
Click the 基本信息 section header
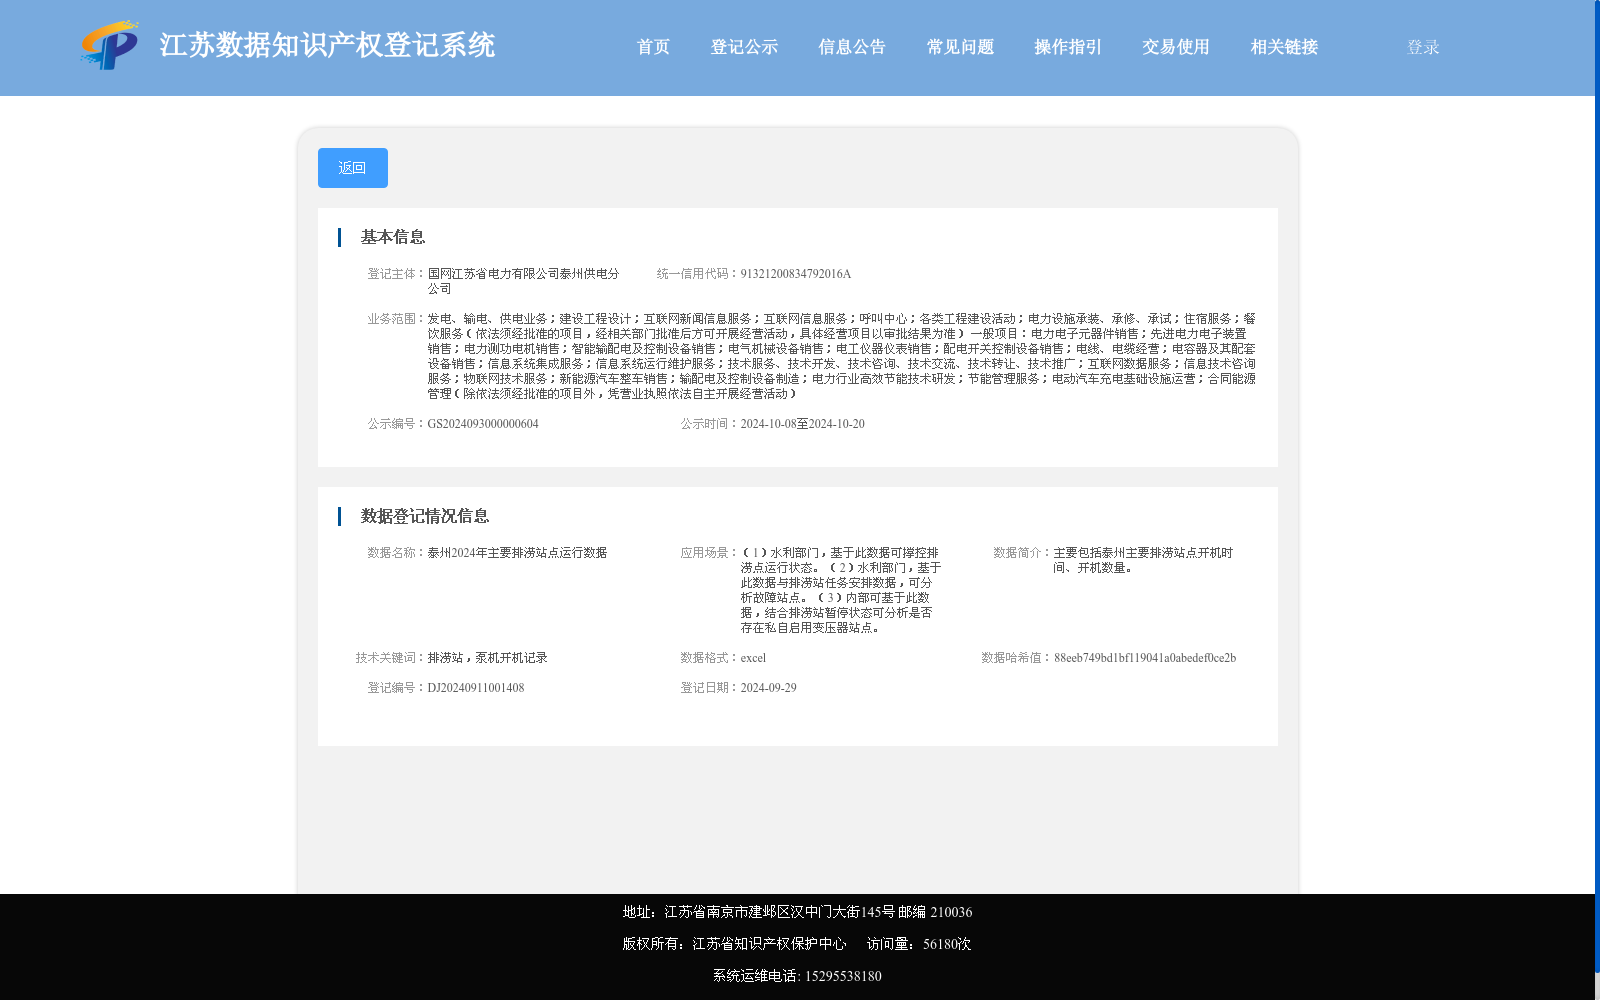[392, 237]
